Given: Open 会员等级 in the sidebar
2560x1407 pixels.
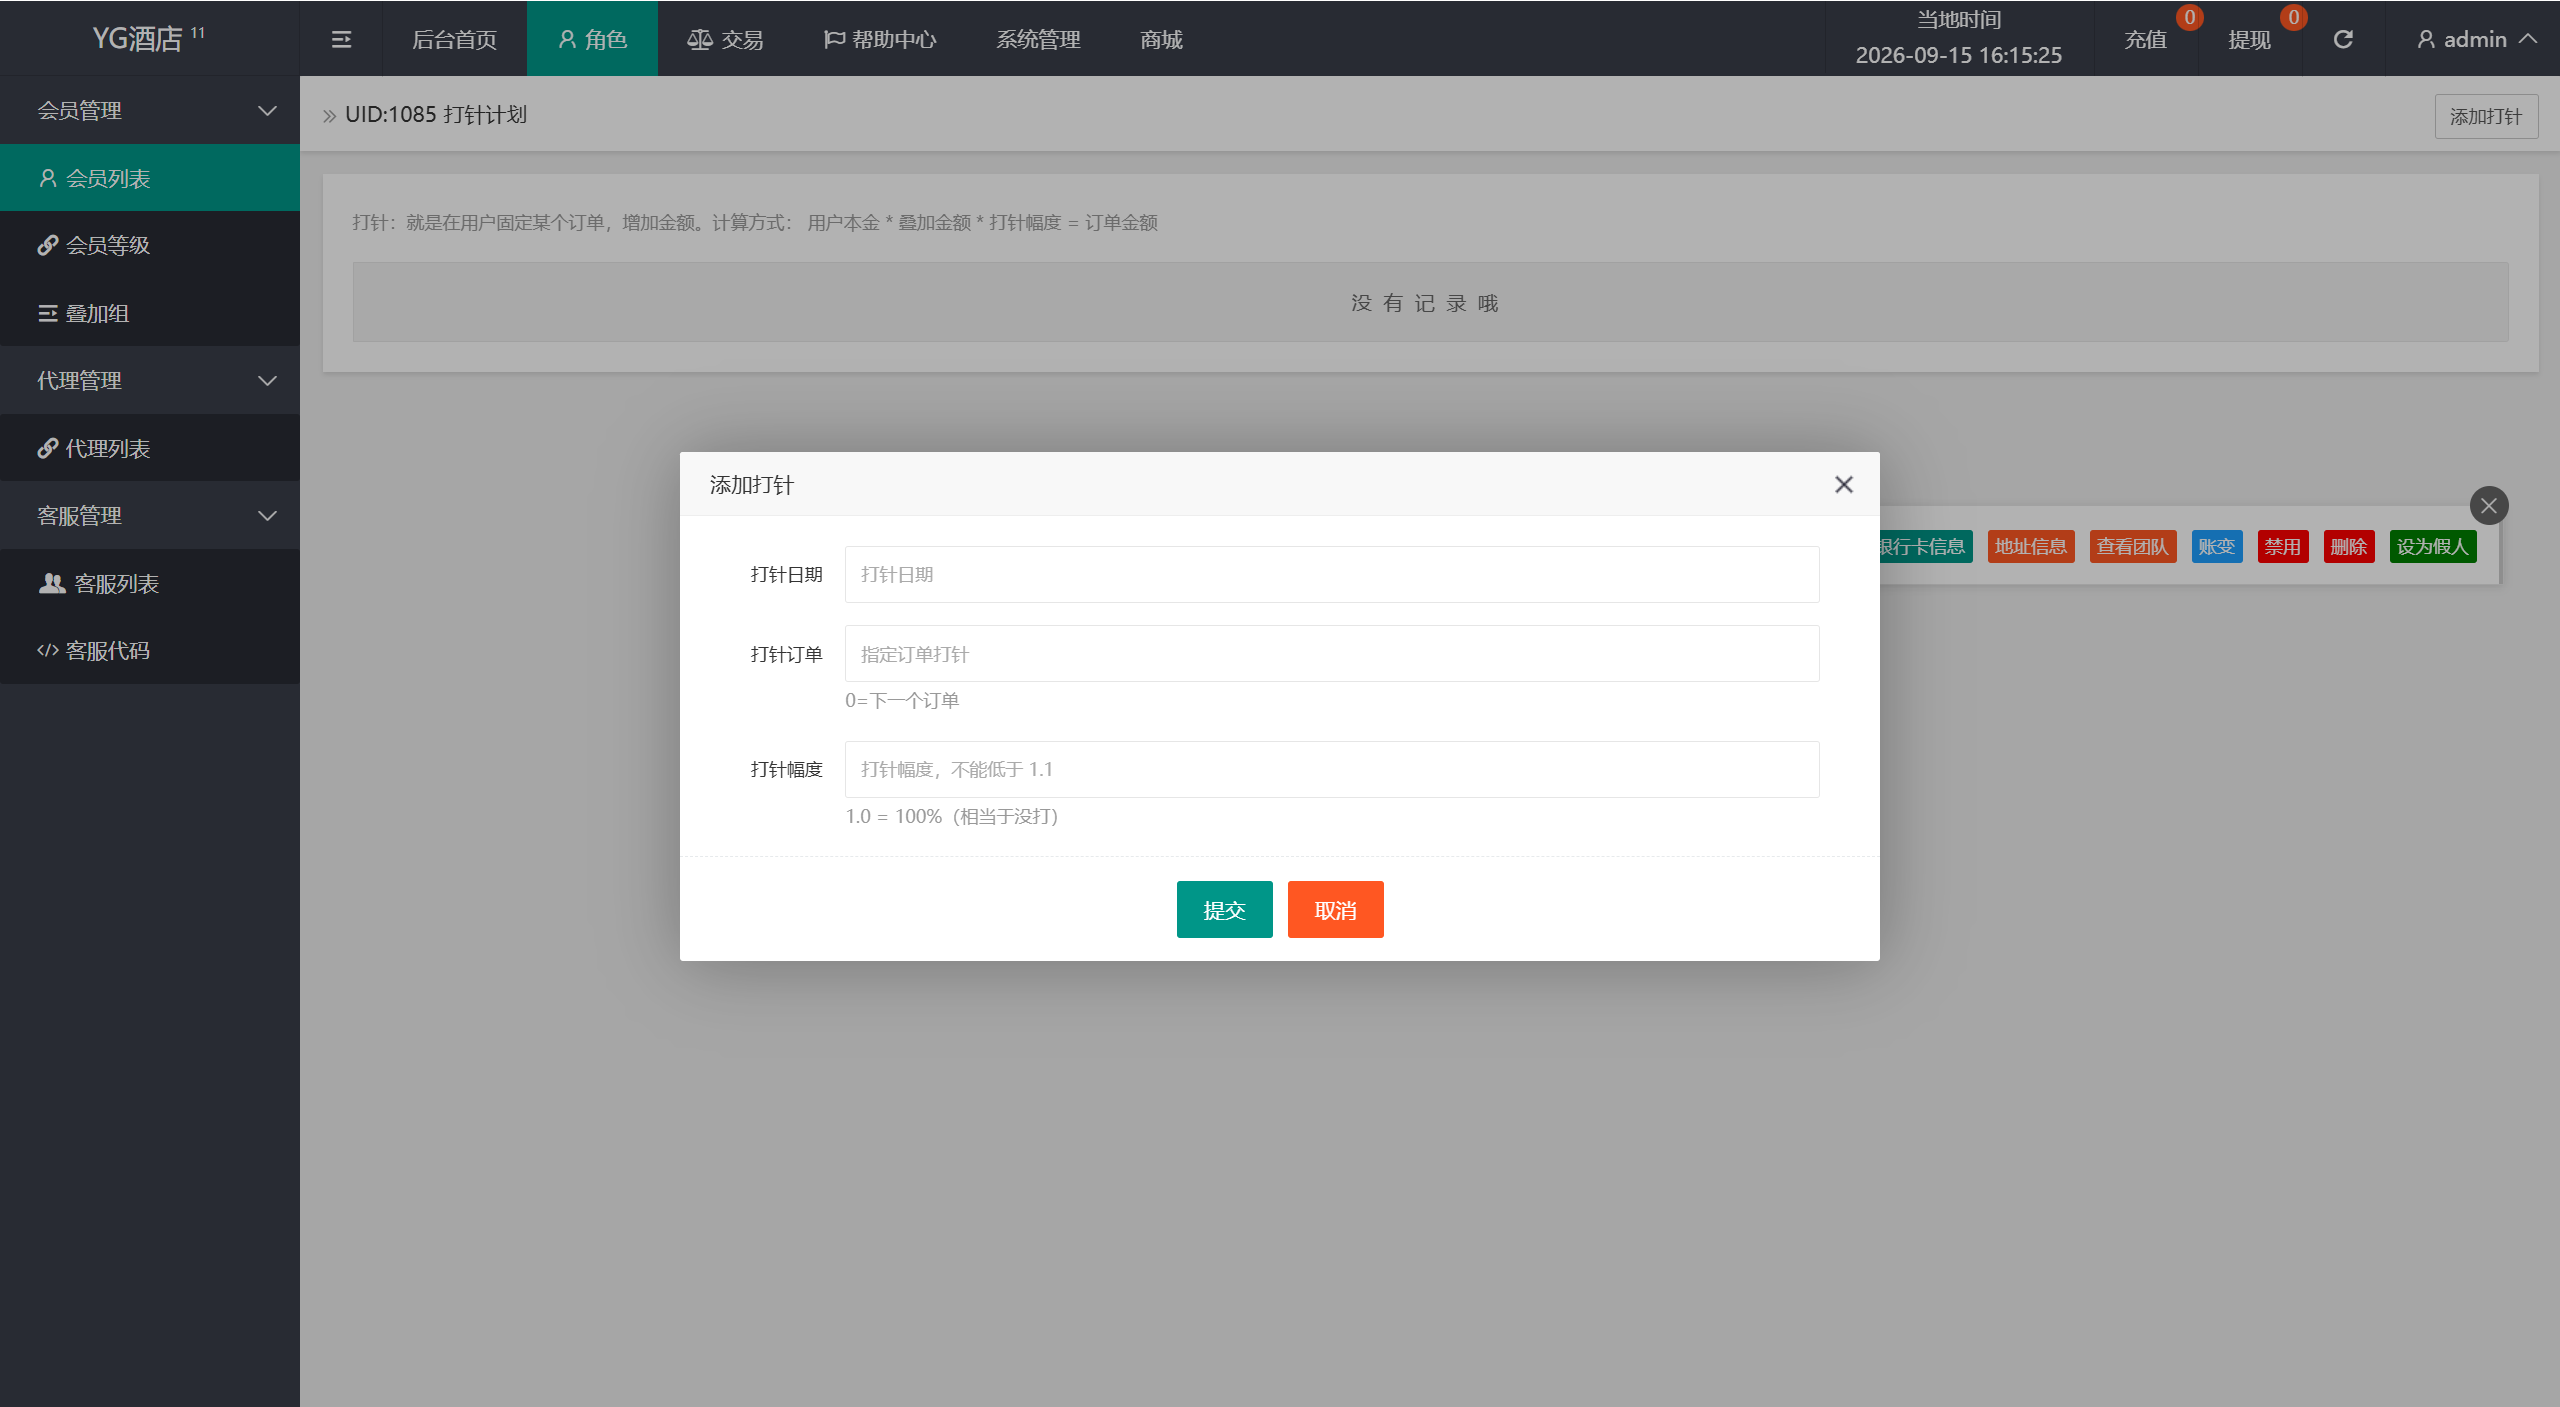Looking at the screenshot, I should coord(150,245).
